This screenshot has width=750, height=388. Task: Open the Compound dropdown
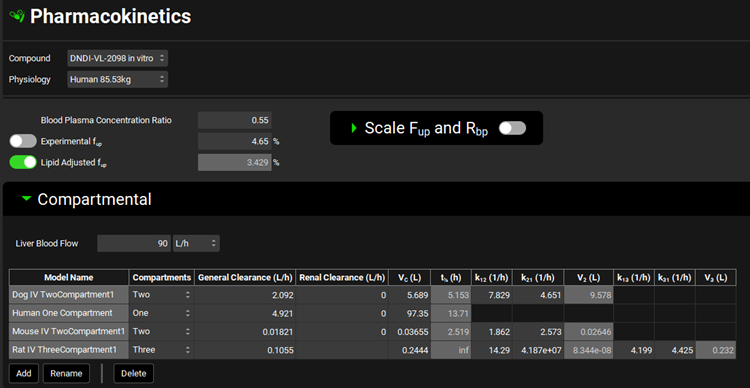click(118, 58)
